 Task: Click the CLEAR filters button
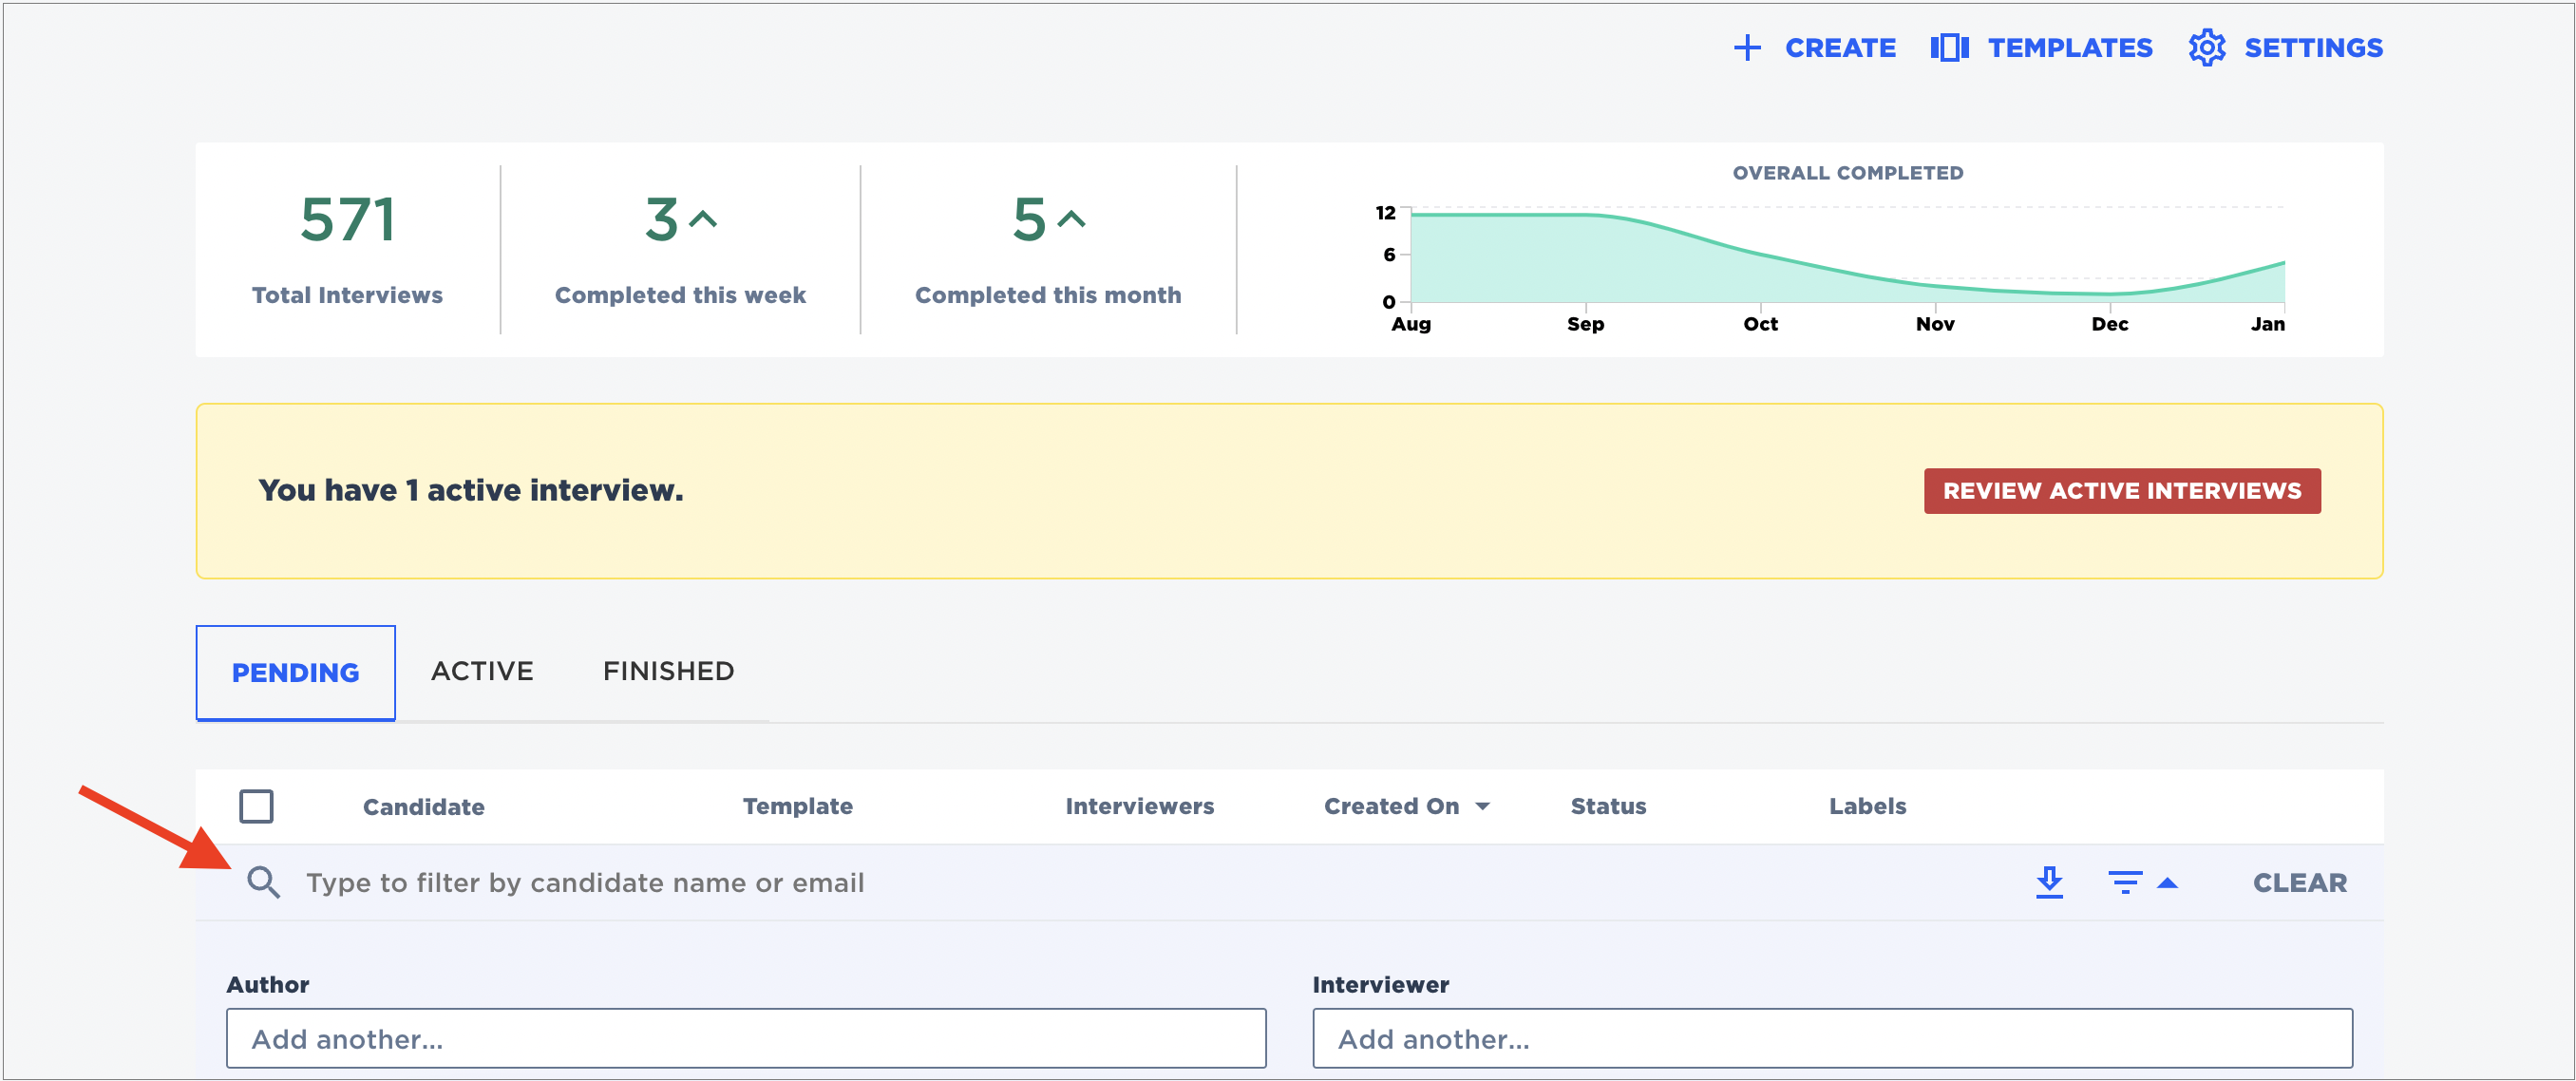(x=2299, y=883)
